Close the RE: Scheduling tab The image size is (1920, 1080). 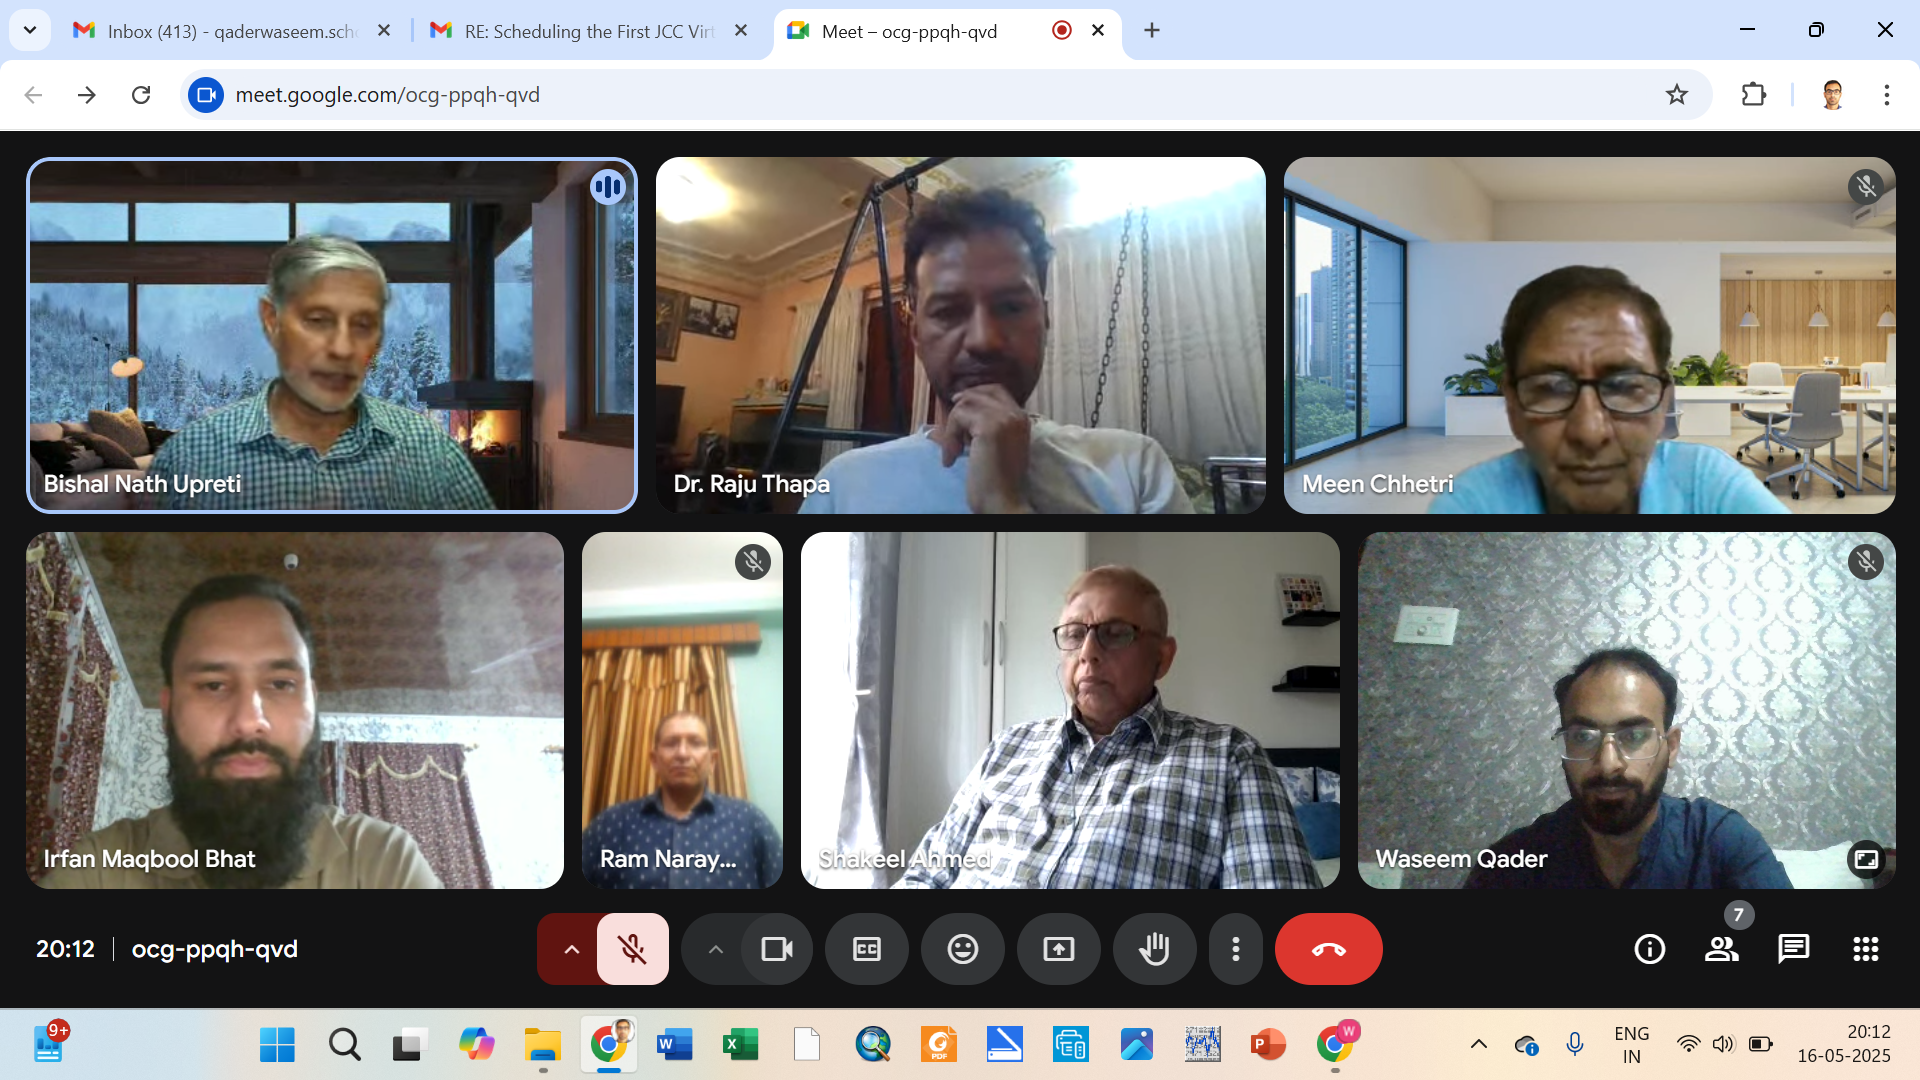click(x=741, y=31)
